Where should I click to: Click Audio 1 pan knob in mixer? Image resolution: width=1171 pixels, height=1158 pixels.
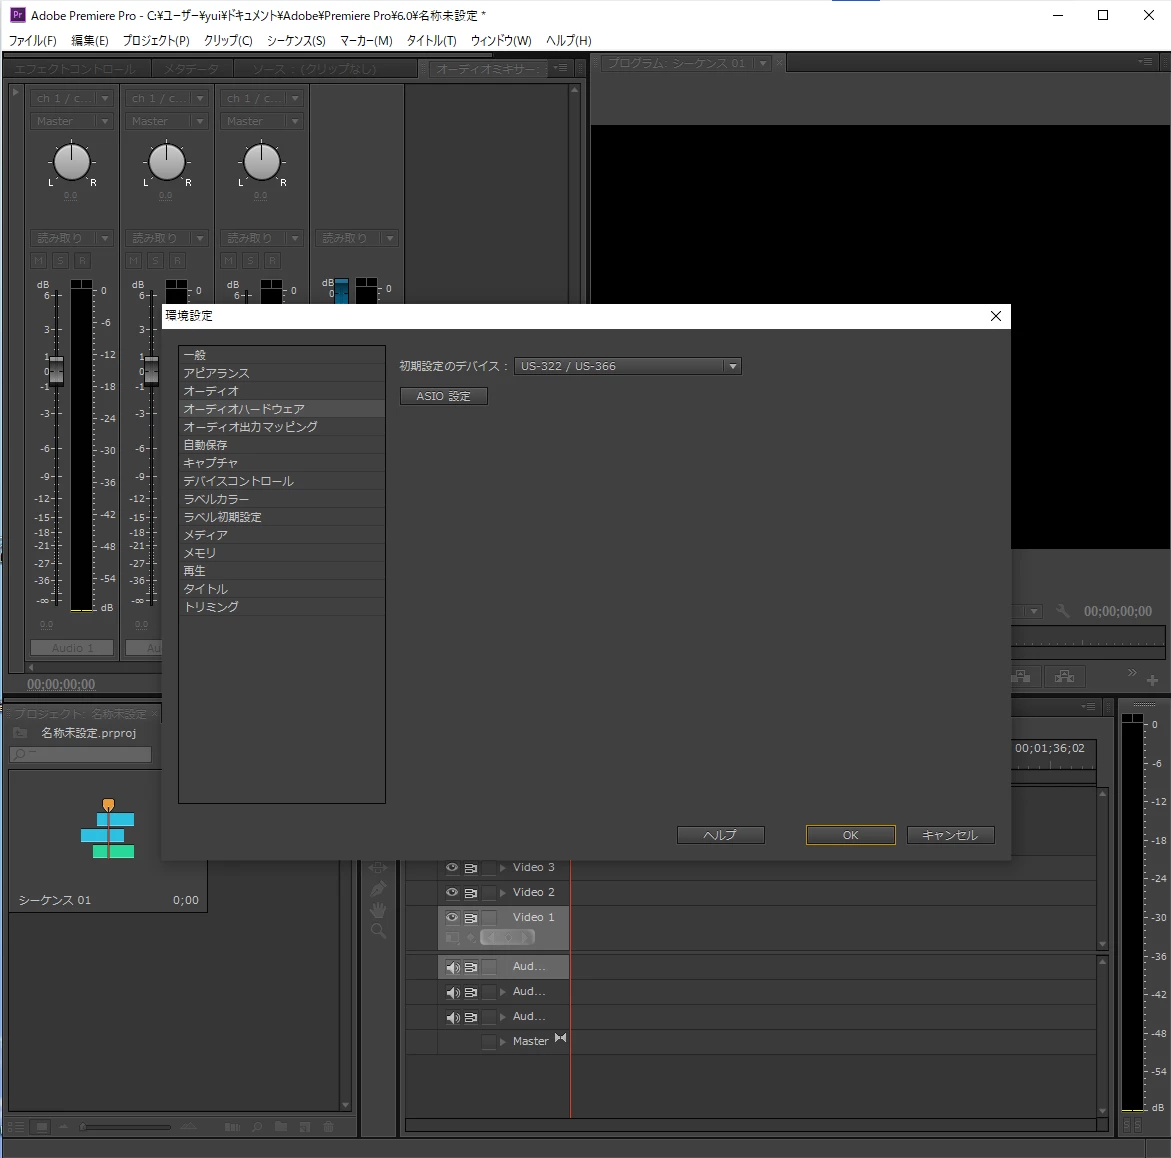click(72, 162)
